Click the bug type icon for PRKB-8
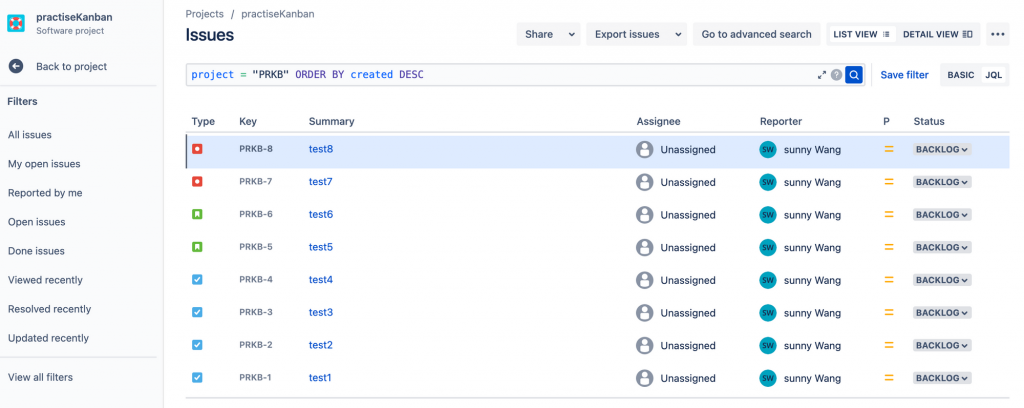This screenshot has height=408, width=1024. point(197,149)
